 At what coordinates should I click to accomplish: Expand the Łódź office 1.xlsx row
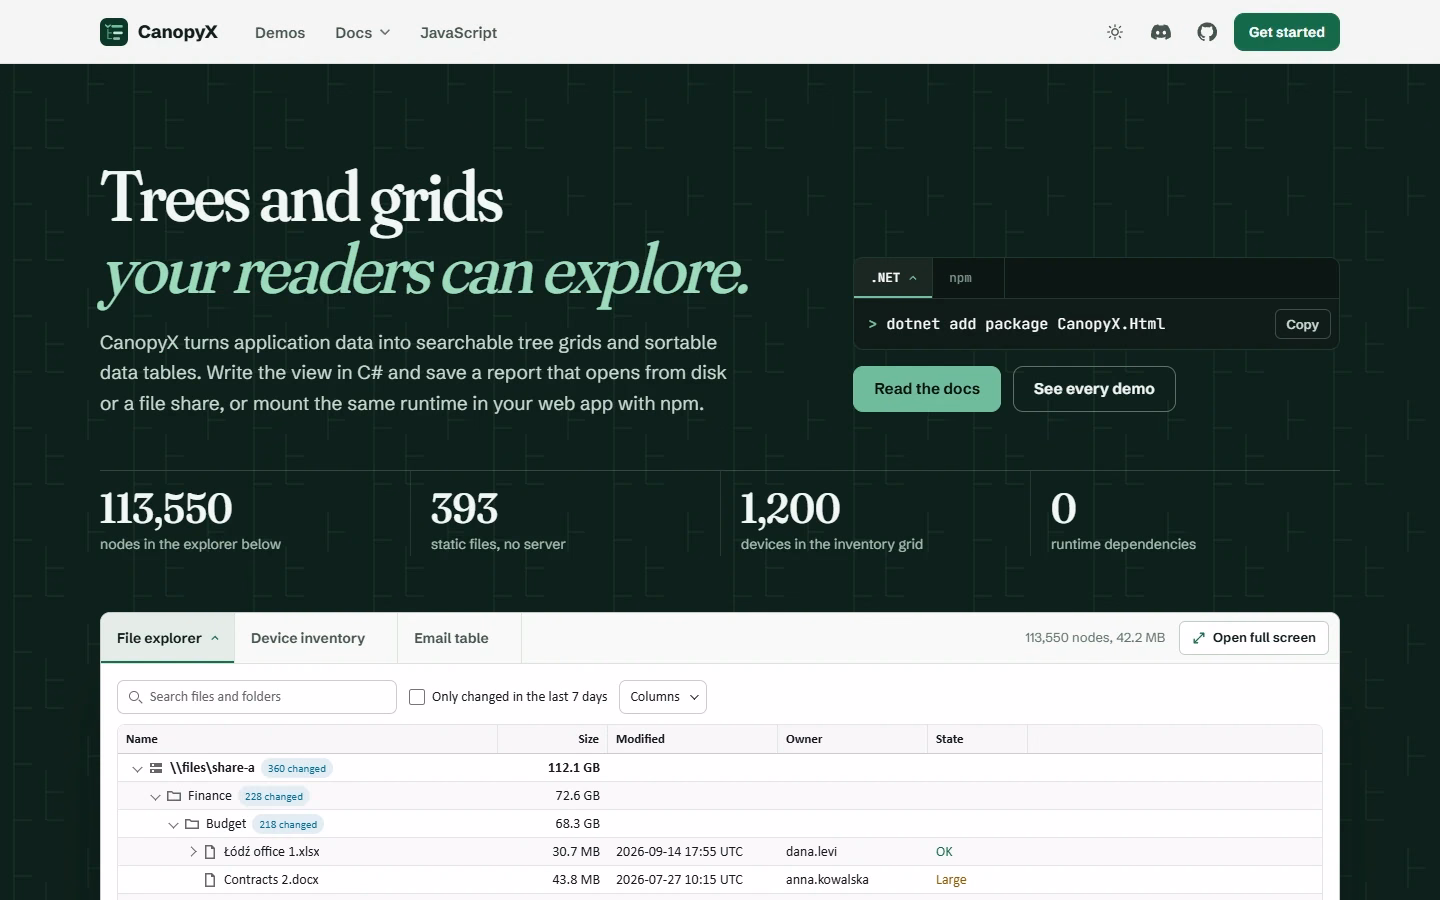(193, 852)
